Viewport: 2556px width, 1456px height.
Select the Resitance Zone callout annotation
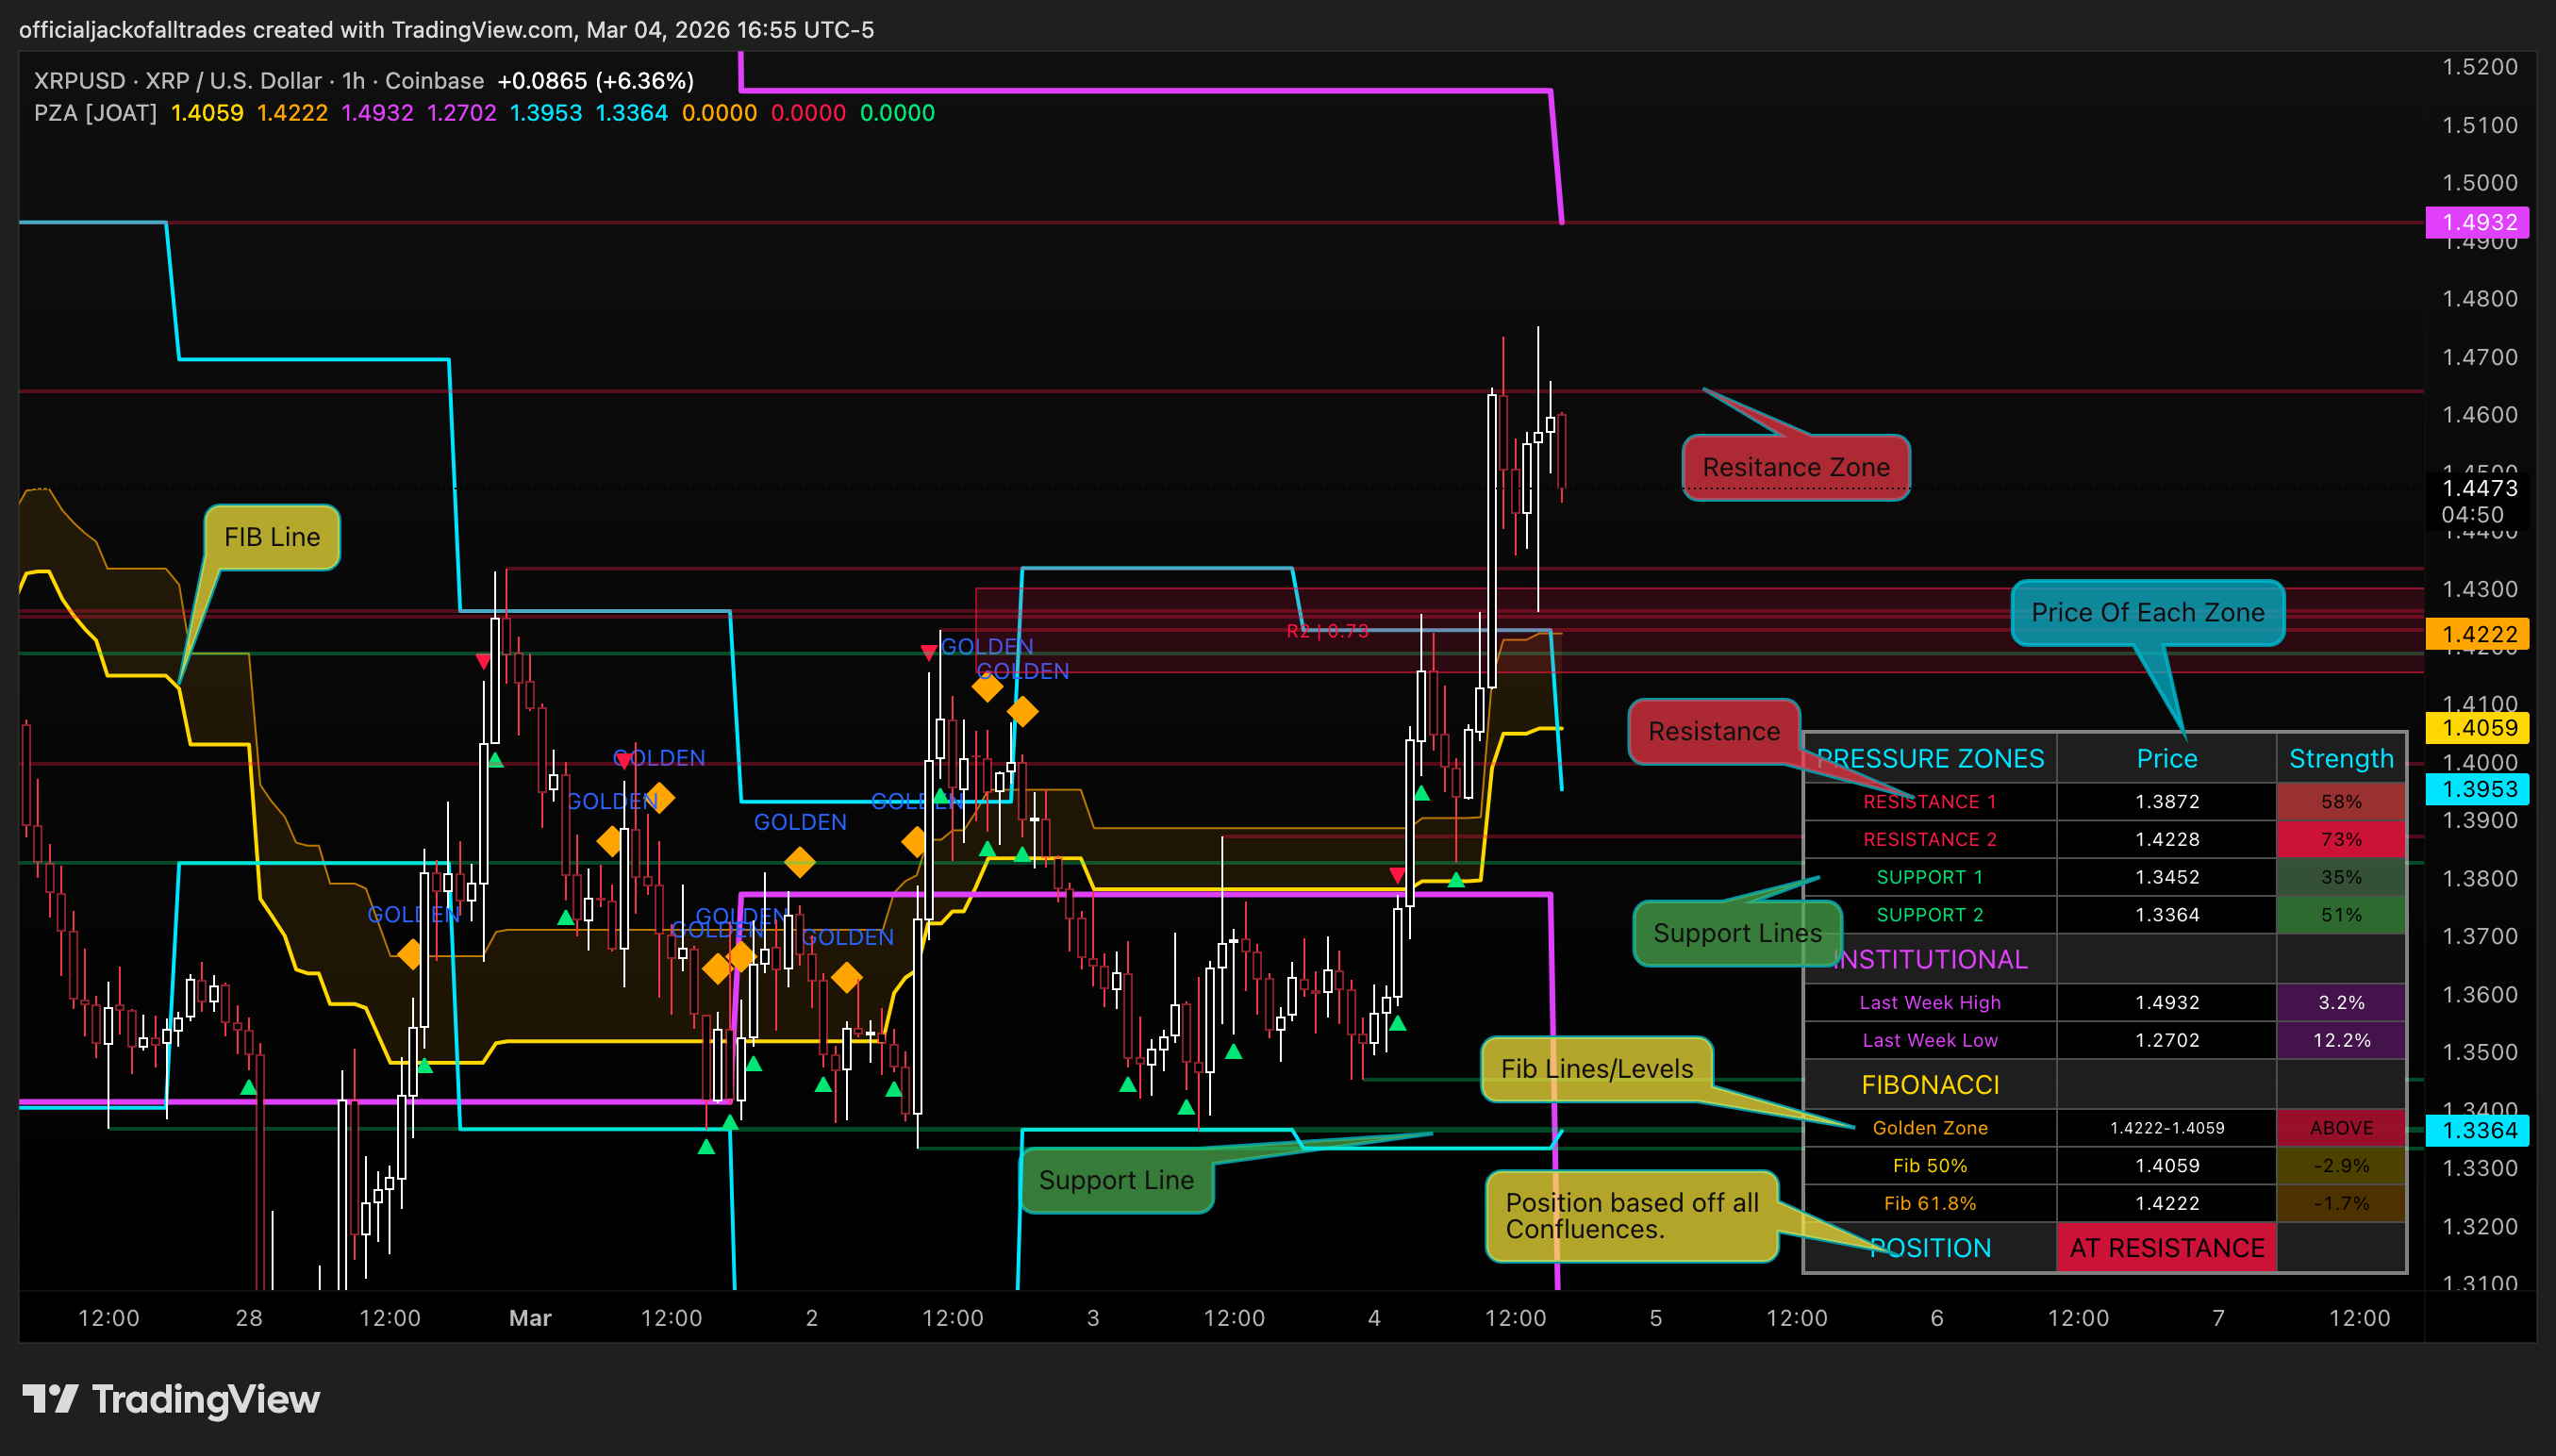(1796, 467)
